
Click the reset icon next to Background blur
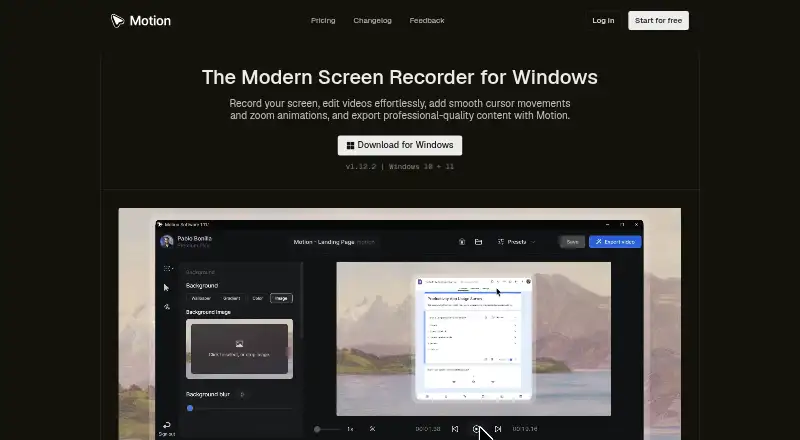242,395
